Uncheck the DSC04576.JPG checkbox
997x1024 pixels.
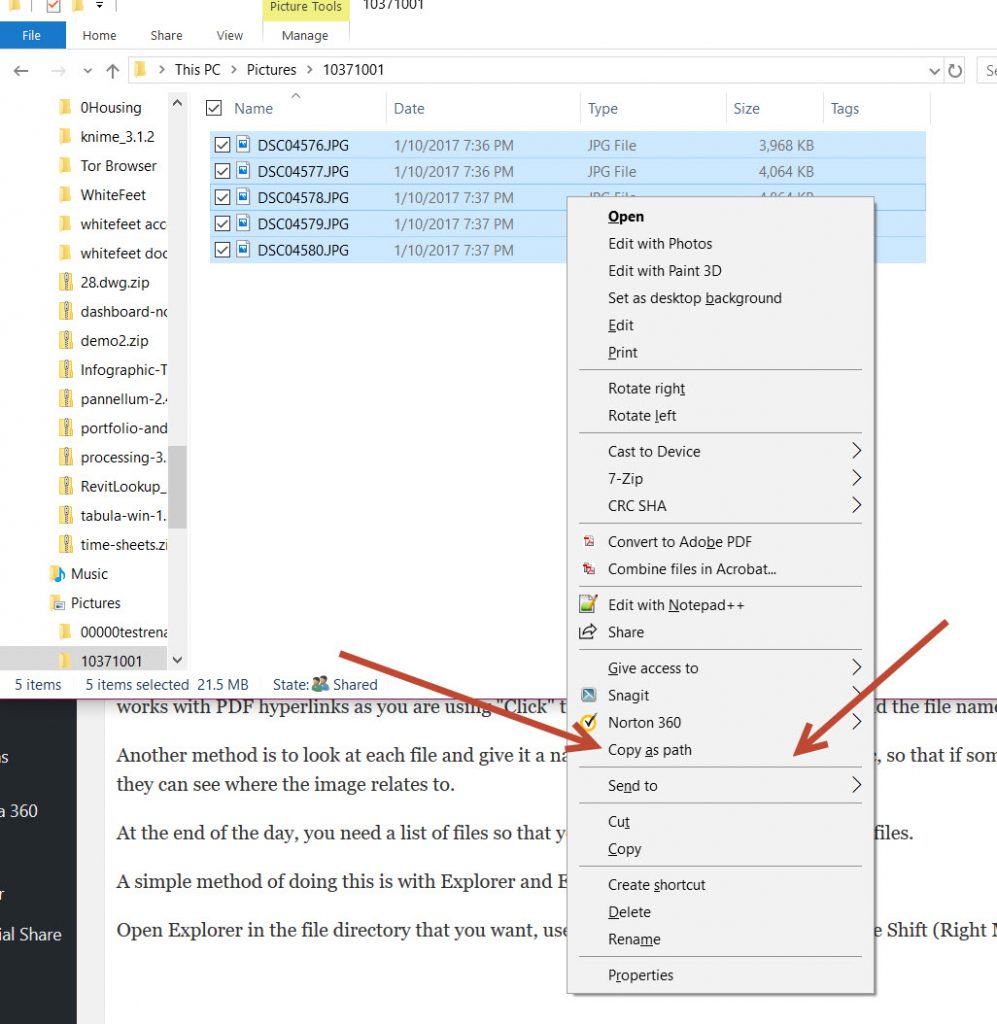(222, 145)
